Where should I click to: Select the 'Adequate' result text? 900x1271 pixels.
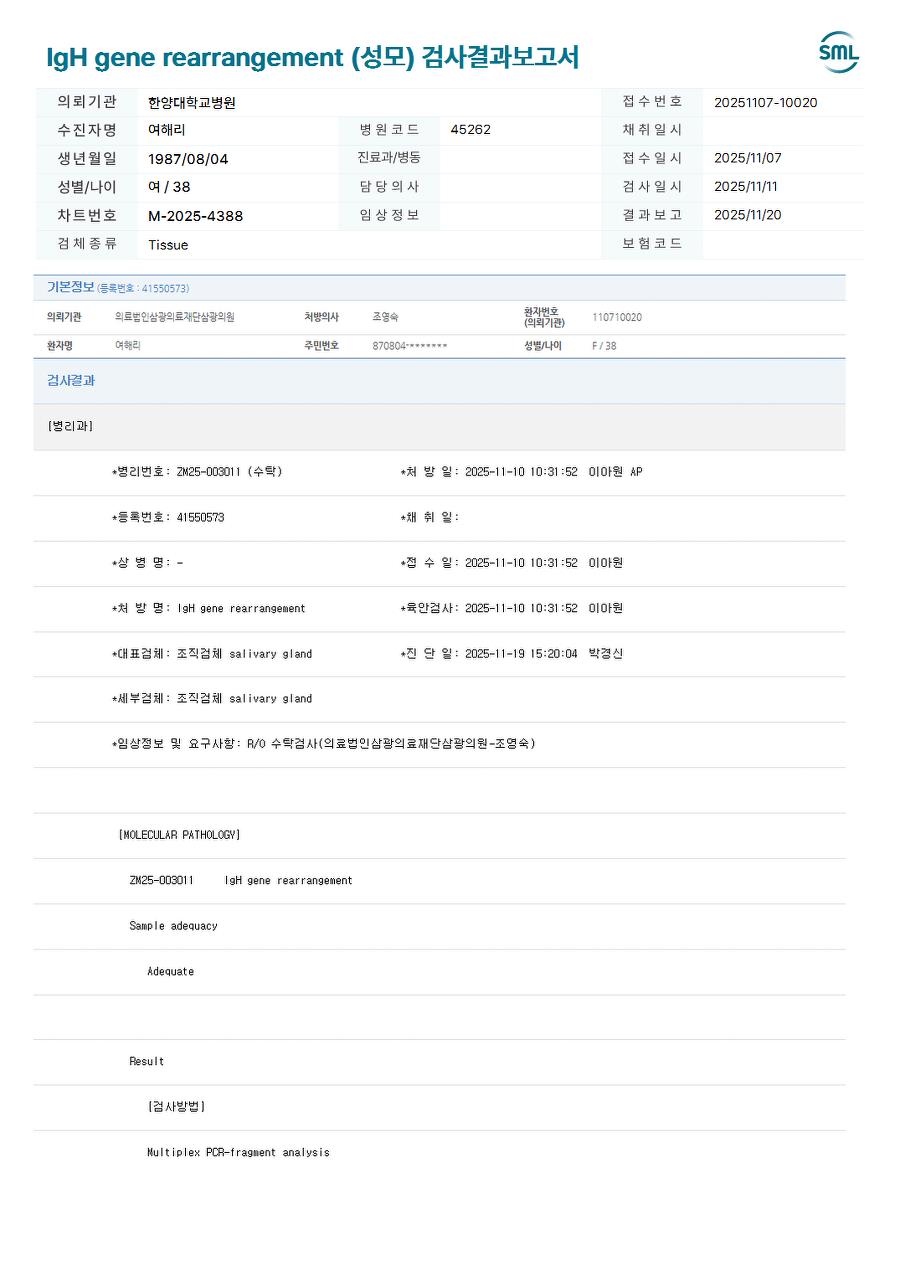(x=170, y=972)
